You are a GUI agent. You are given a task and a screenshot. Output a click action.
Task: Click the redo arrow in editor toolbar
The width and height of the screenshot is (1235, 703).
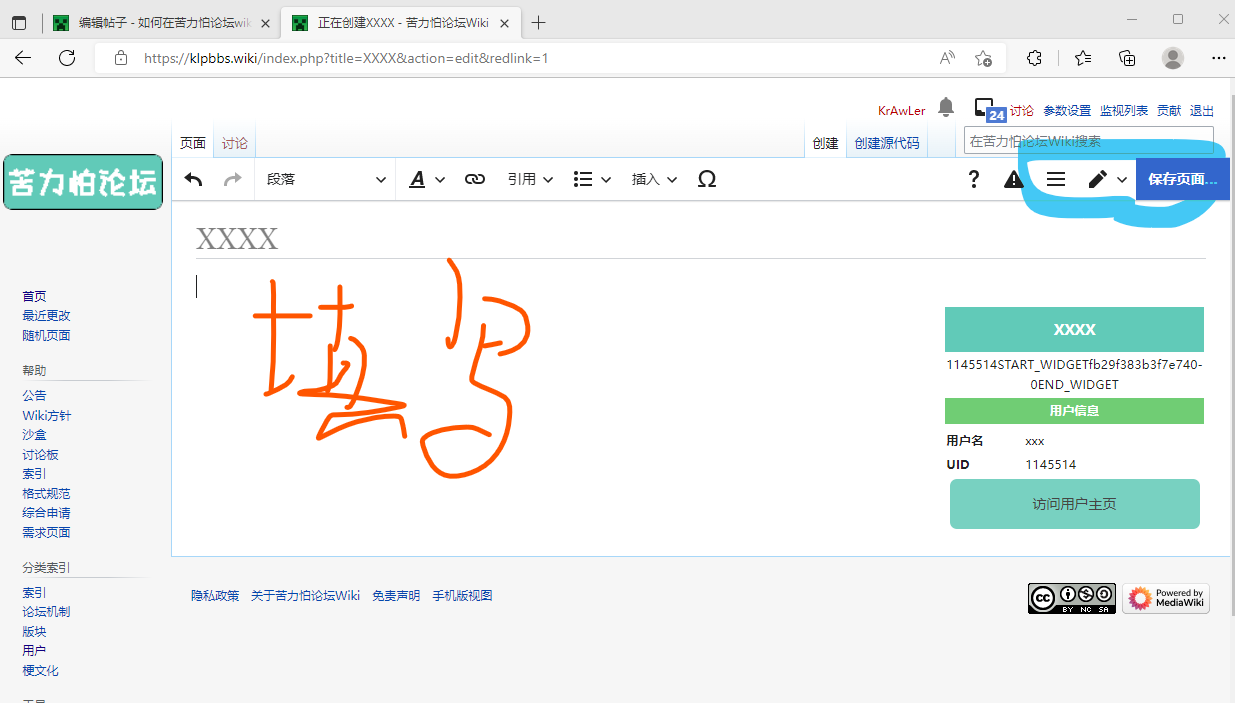pyautogui.click(x=232, y=179)
